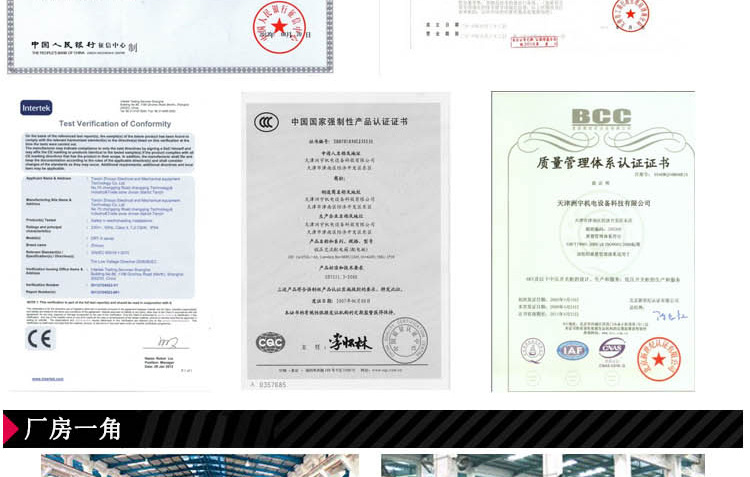Image resolution: width=750 pixels, height=477 pixels.
Task: Click the round grey seal on the CCC certificate
Action: (x=405, y=341)
